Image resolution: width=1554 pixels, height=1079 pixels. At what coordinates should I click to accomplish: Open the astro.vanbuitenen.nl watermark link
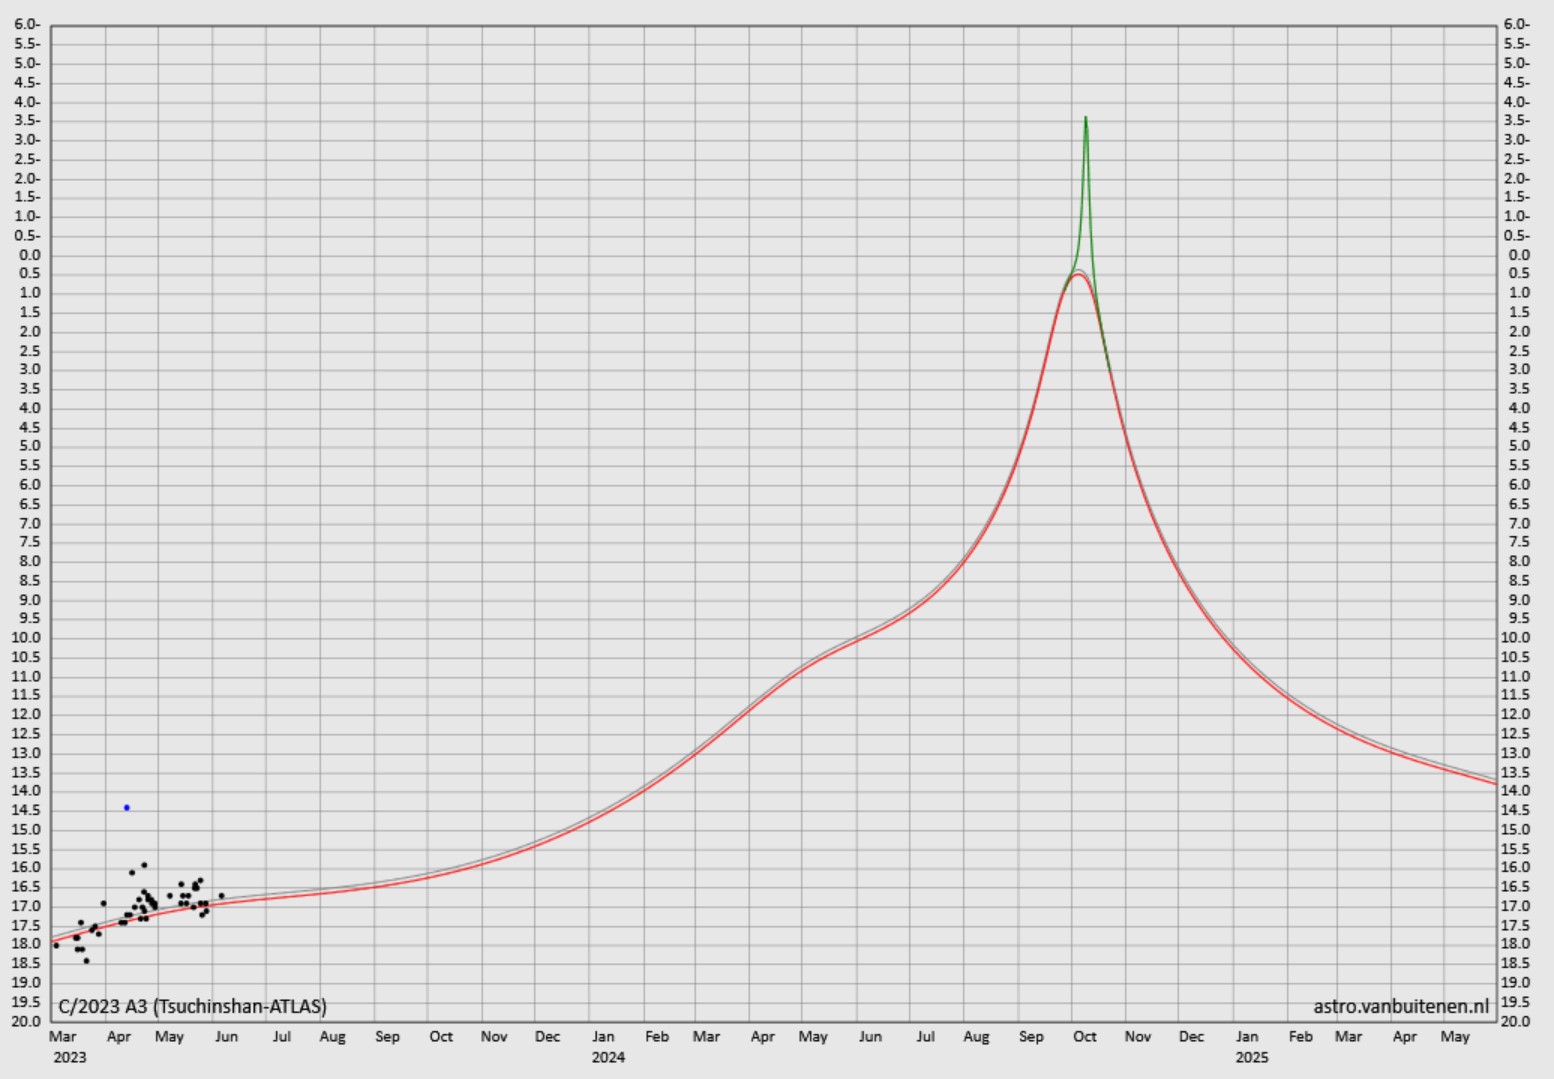tap(1400, 1006)
